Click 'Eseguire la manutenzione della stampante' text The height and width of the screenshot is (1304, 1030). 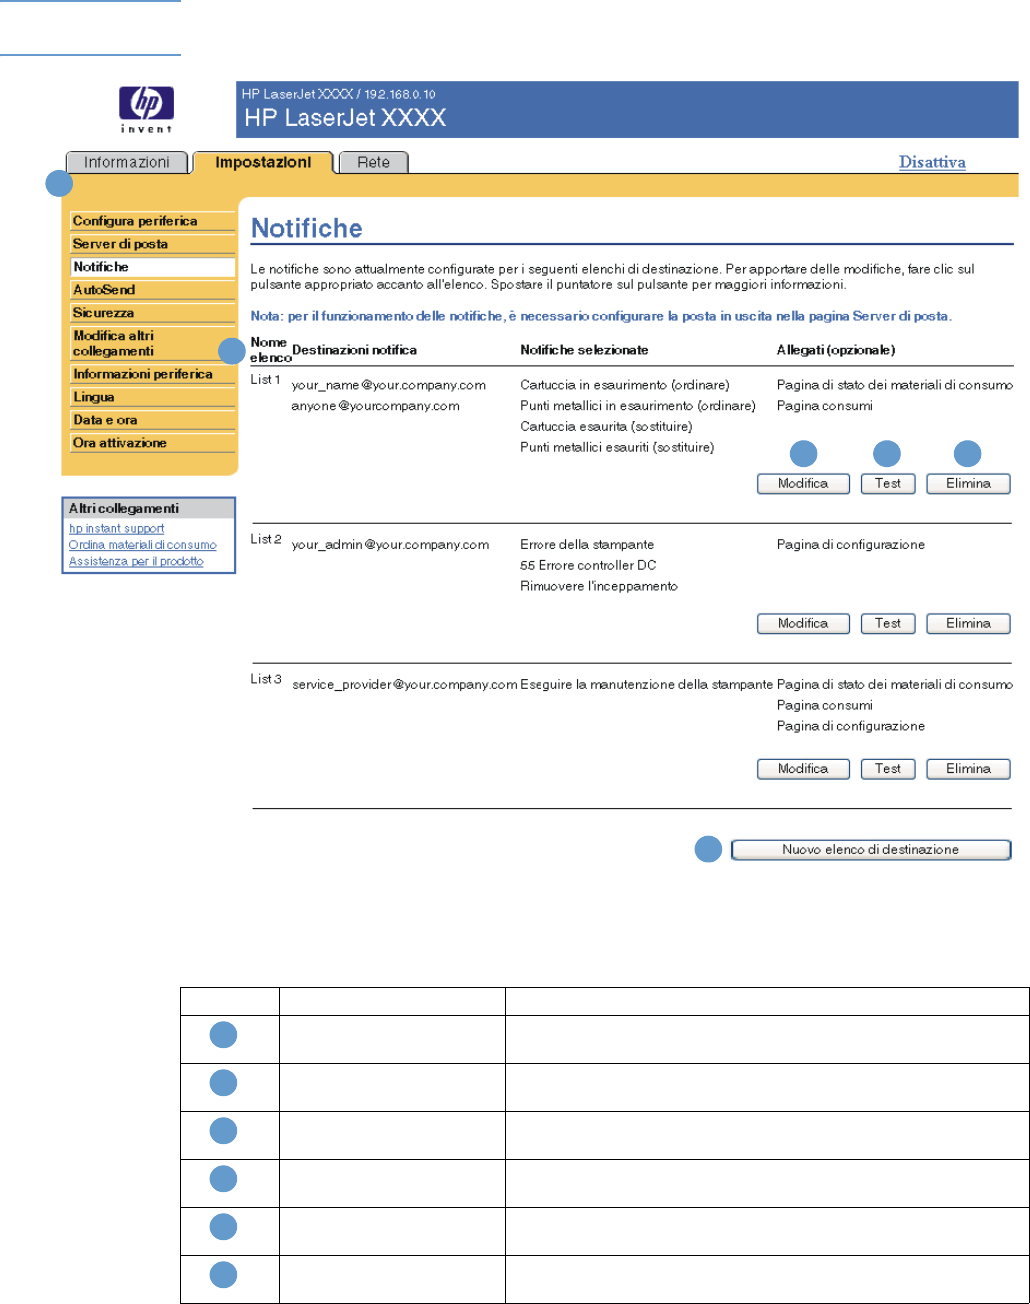tap(647, 685)
